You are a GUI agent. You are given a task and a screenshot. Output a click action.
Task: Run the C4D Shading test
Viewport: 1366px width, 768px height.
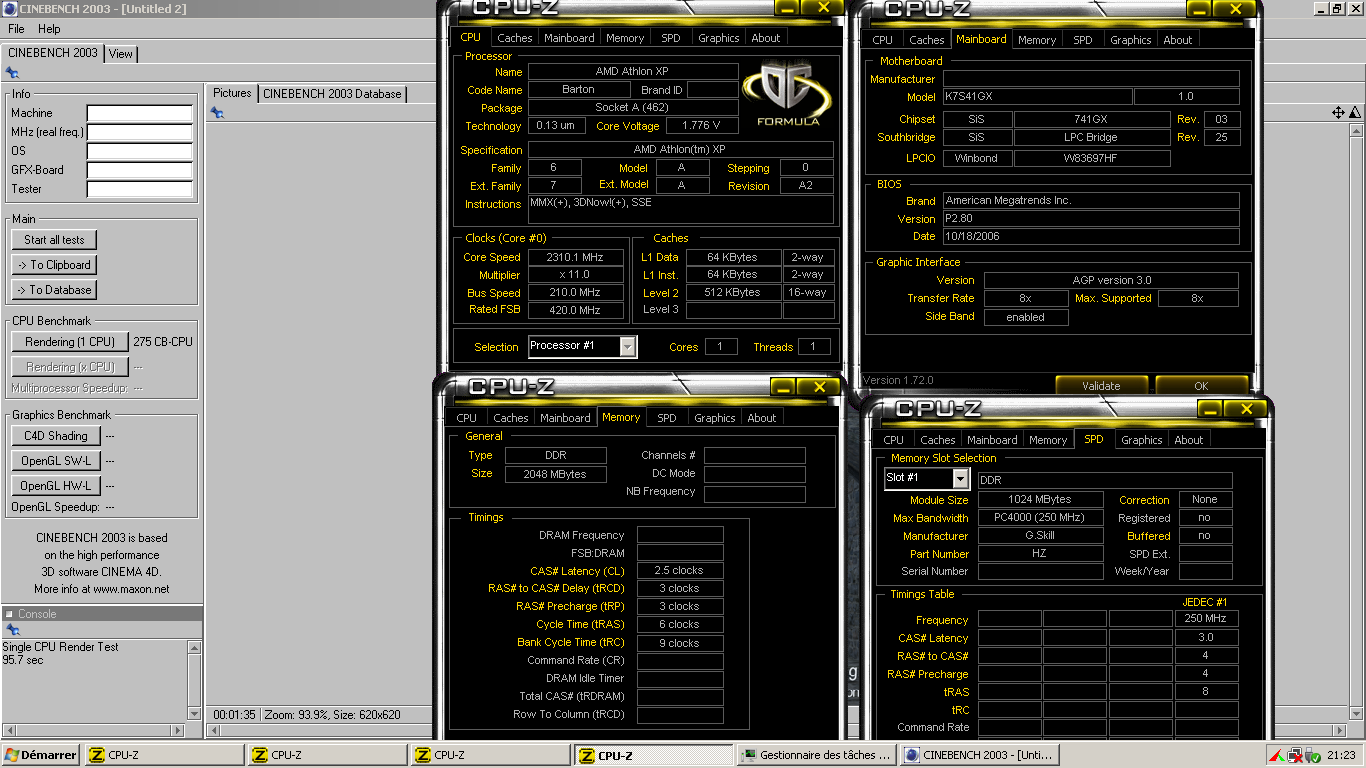pyautogui.click(x=56, y=436)
